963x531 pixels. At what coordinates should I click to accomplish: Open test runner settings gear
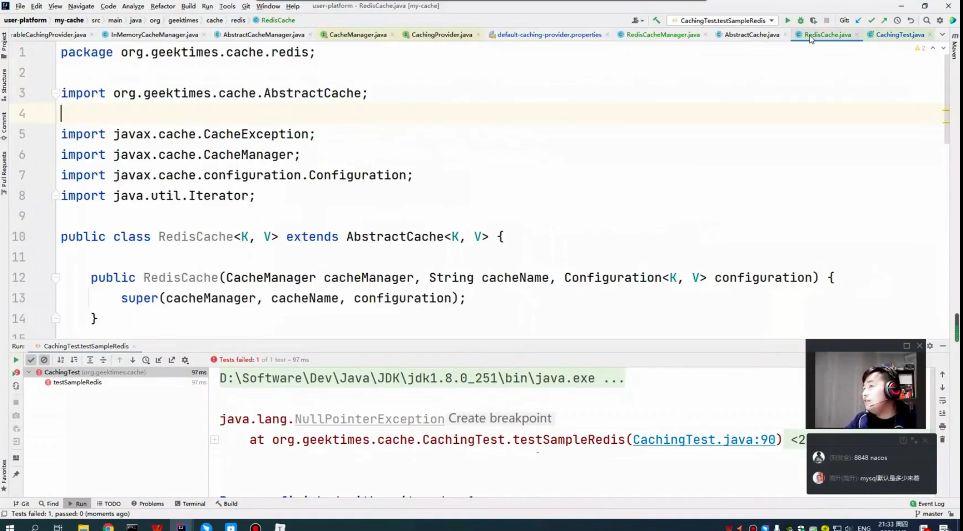[x=187, y=360]
